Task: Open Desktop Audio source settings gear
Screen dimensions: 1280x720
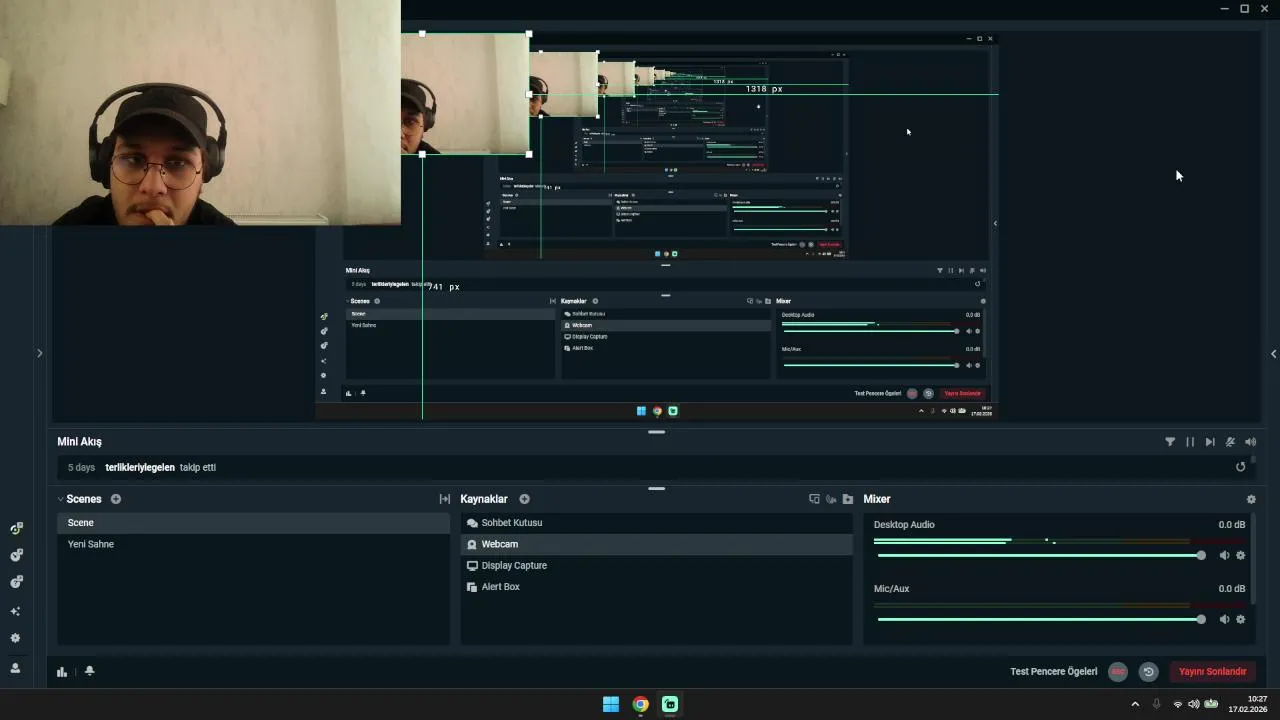Action: (x=1241, y=555)
